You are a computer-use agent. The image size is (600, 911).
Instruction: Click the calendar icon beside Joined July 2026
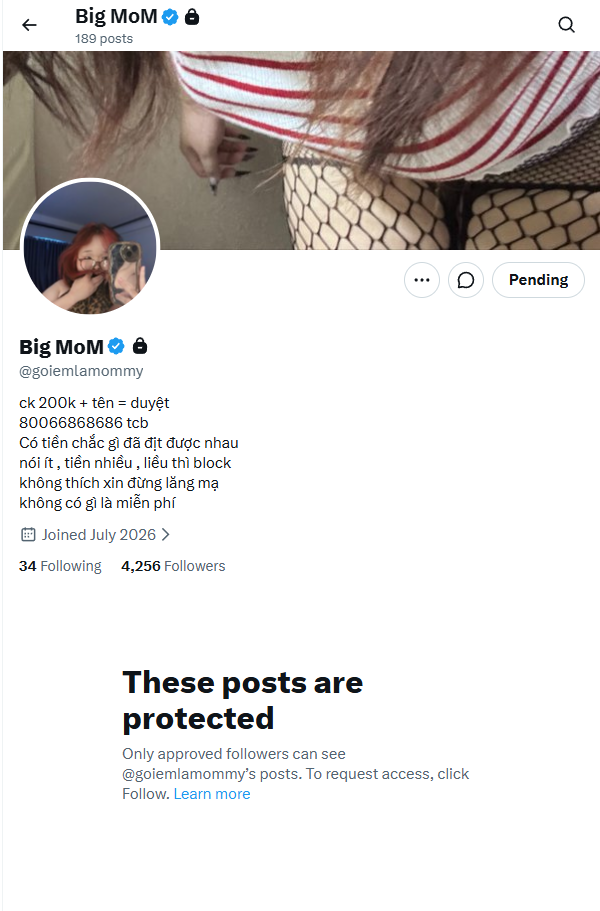(x=28, y=535)
